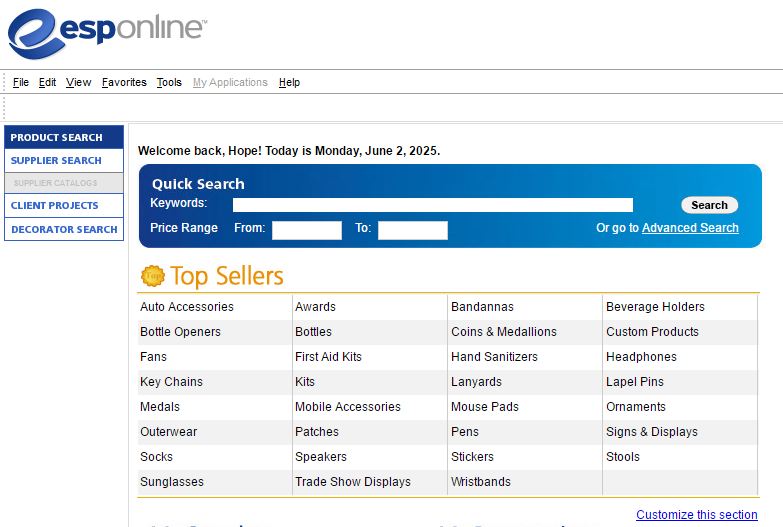Select the Fans category
This screenshot has height=527, width=783.
pos(153,357)
